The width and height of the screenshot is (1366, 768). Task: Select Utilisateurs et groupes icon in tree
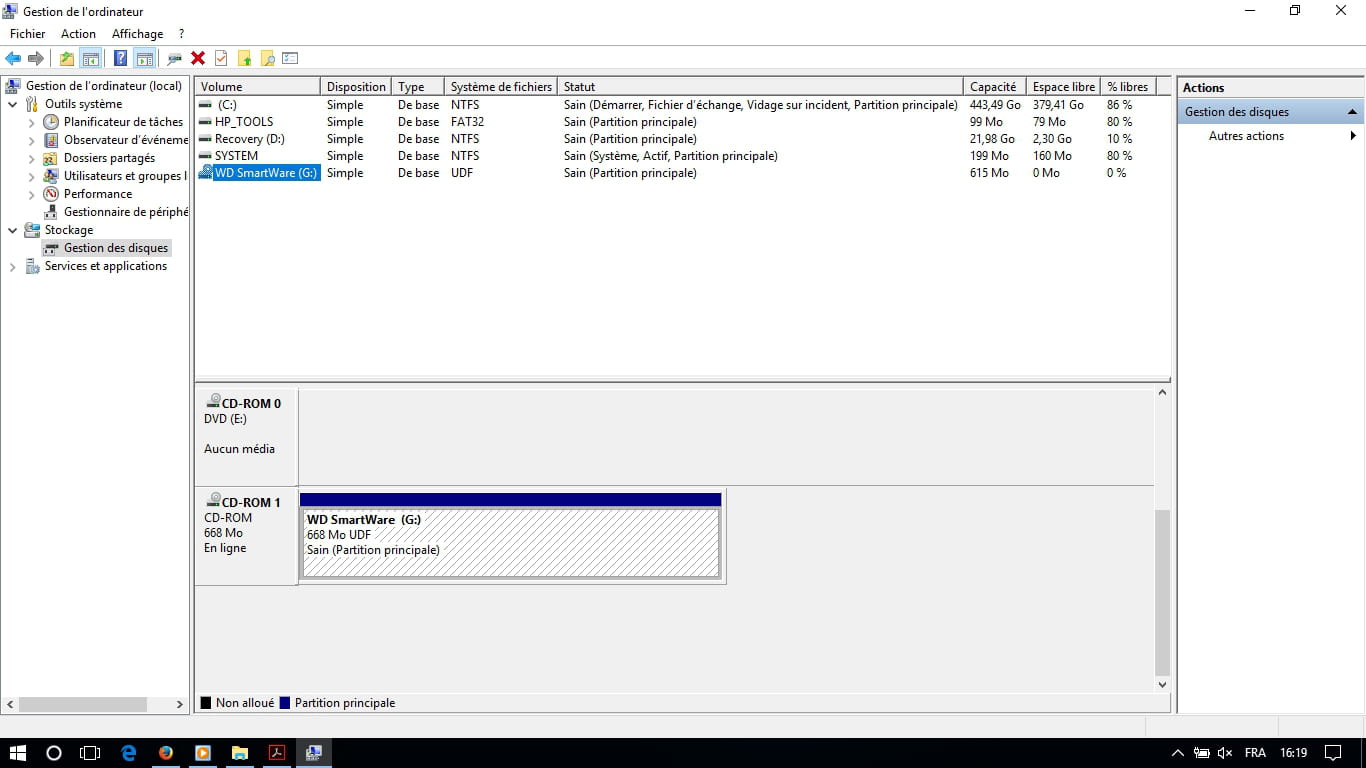[51, 176]
